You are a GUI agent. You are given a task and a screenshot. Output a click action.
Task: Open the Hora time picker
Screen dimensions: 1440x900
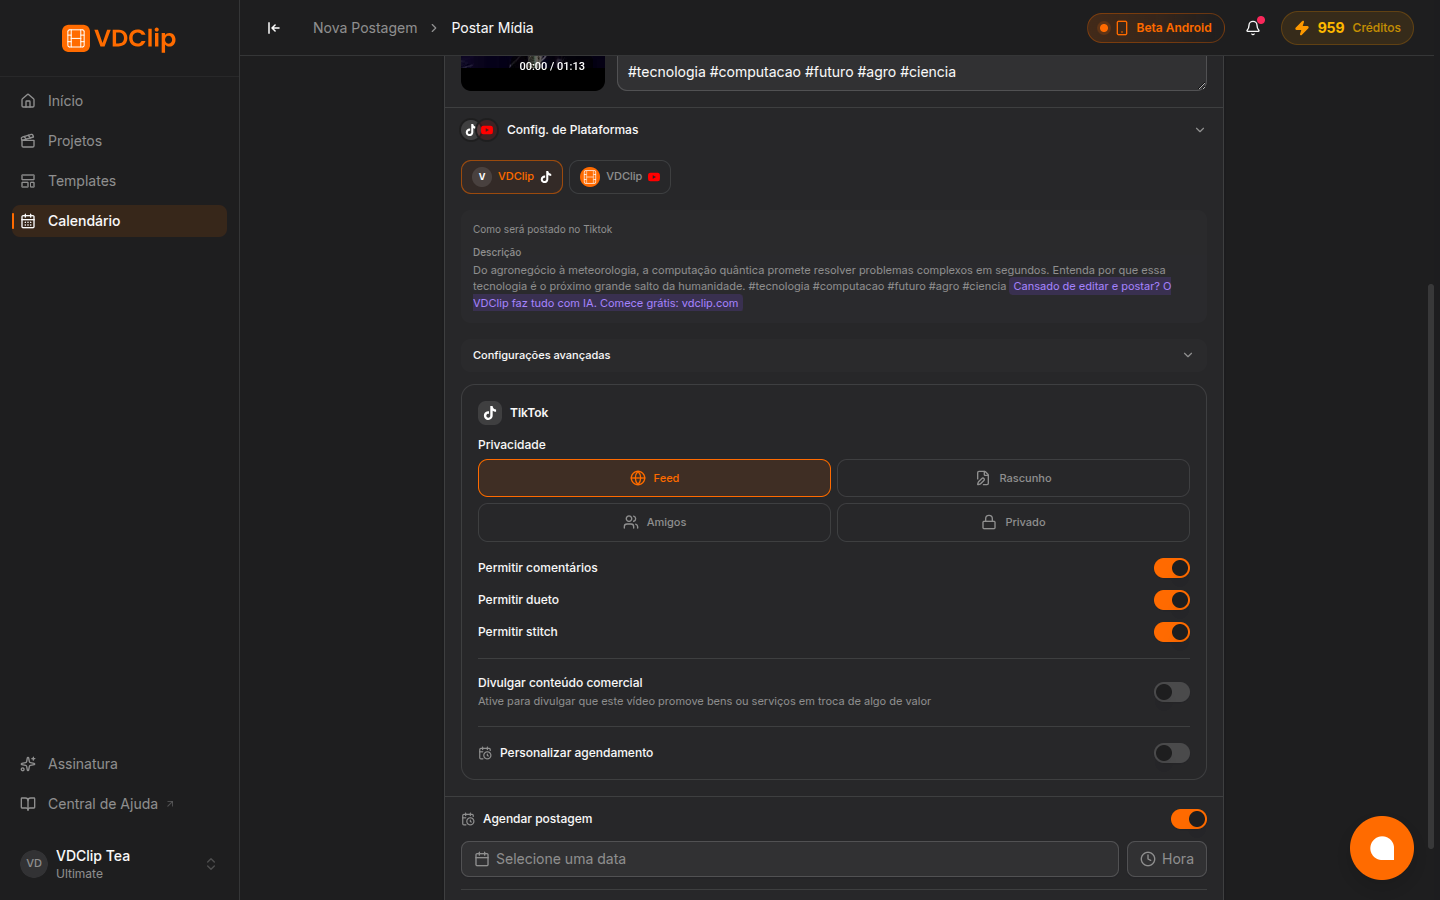point(1167,859)
